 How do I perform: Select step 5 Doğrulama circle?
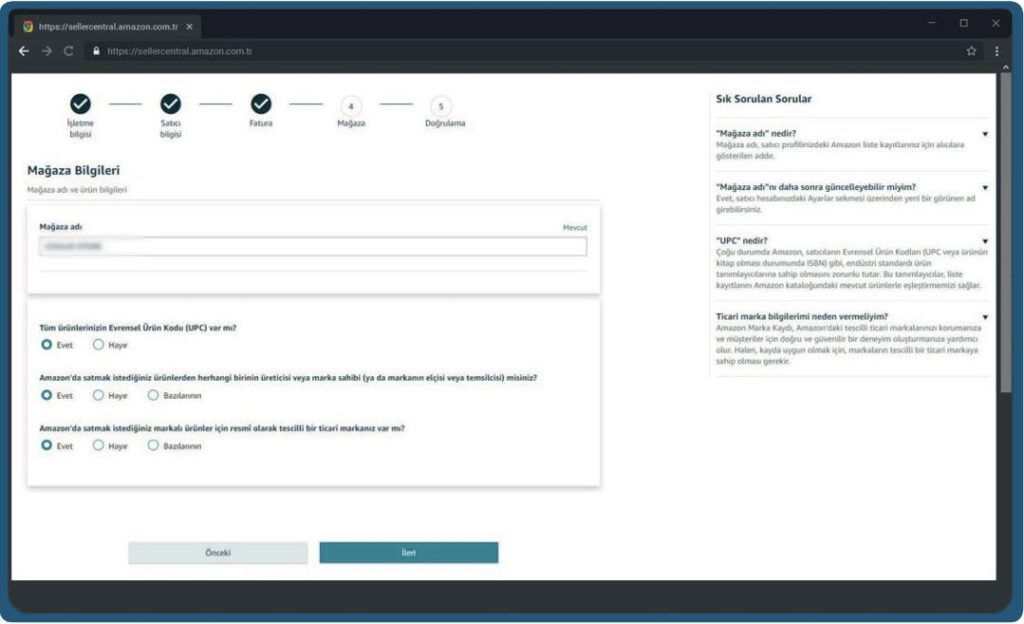(441, 106)
